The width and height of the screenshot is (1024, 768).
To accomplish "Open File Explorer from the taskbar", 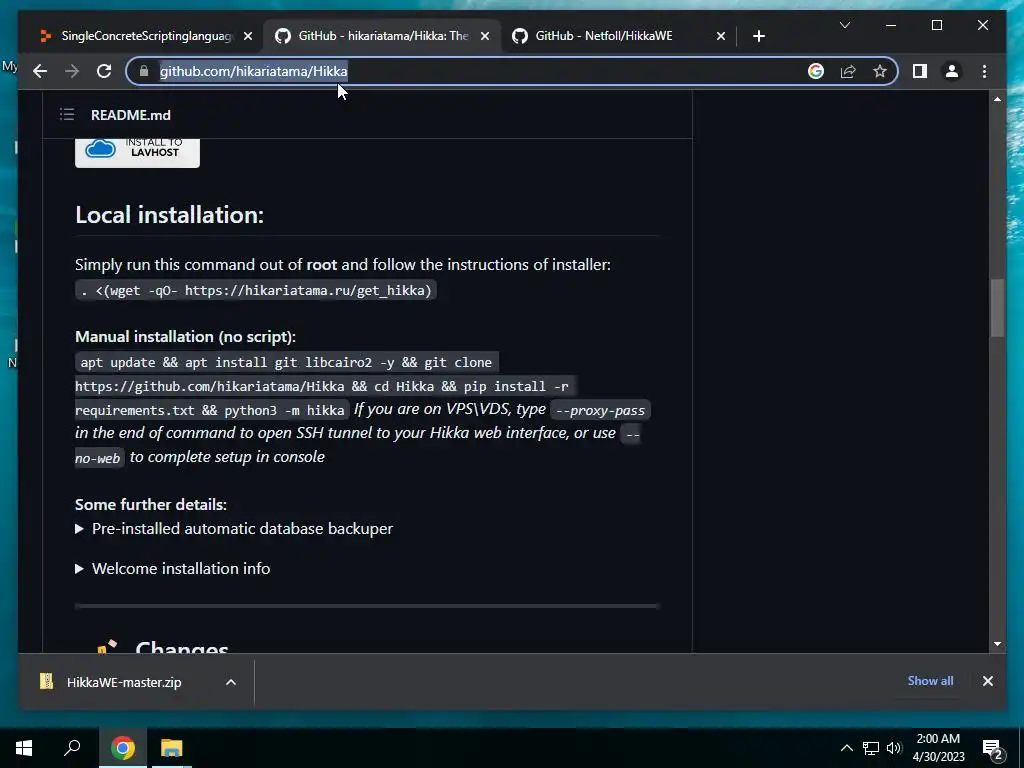I will pyautogui.click(x=171, y=748).
